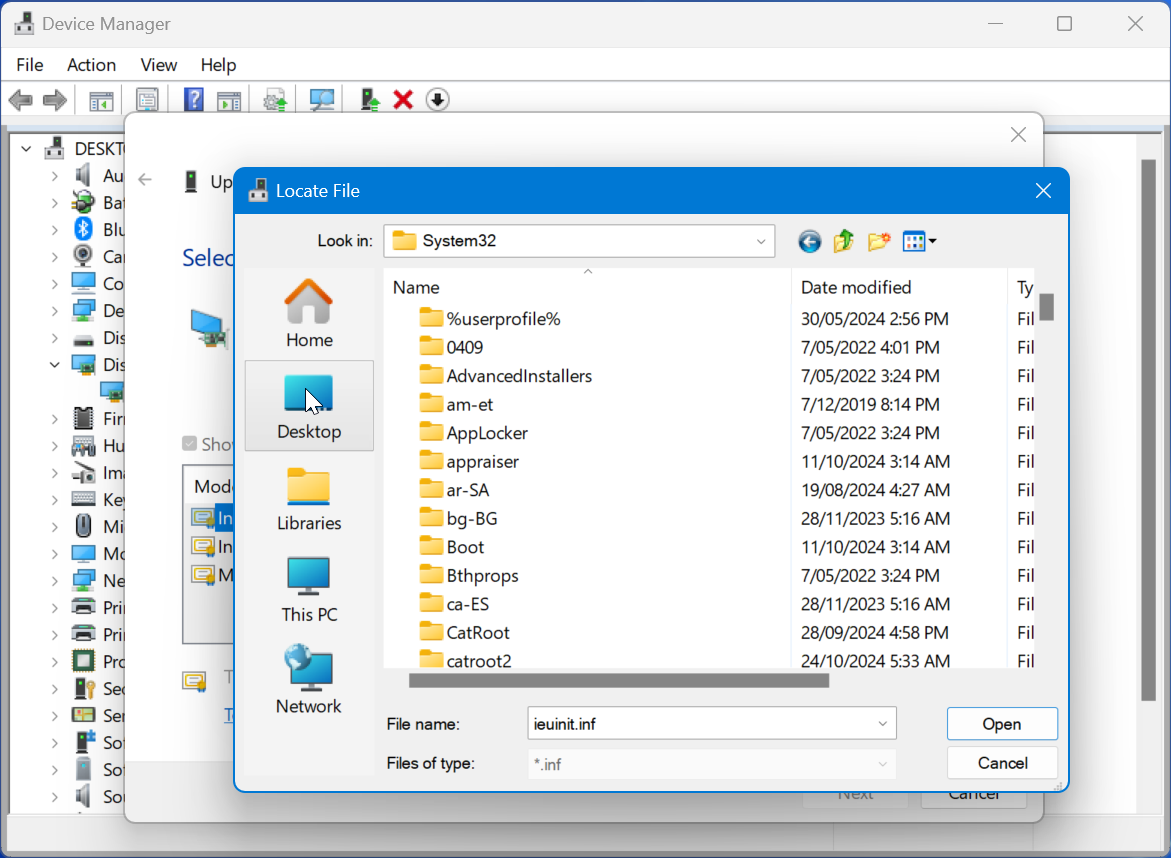The width and height of the screenshot is (1171, 858).
Task: Select Home in the places bar
Action: 309,313
